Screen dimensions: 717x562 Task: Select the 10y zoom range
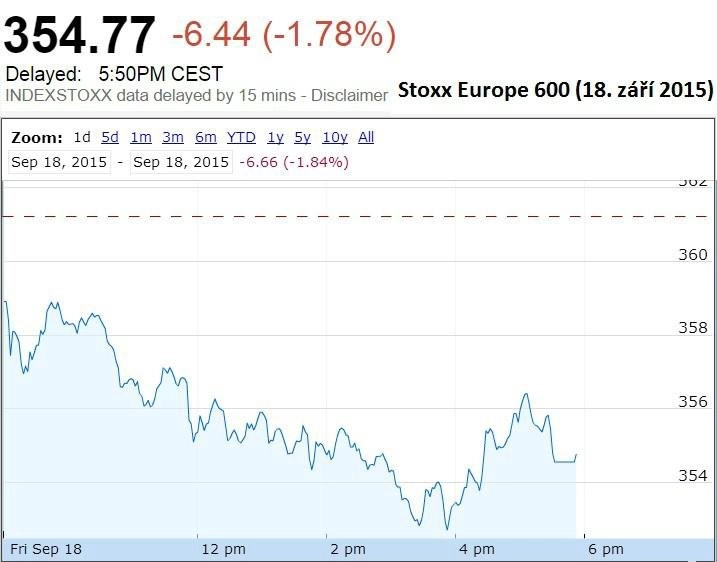pos(335,137)
